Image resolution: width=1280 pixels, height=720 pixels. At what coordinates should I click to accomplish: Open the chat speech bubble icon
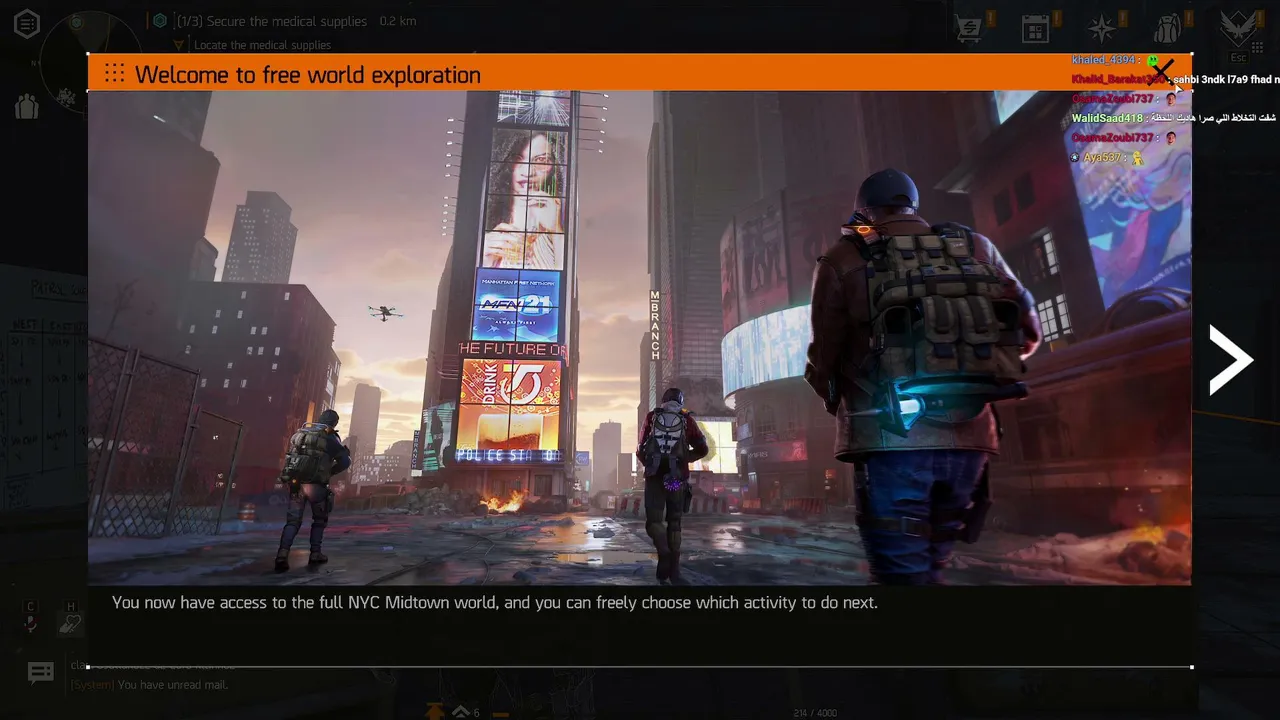pyautogui.click(x=41, y=673)
